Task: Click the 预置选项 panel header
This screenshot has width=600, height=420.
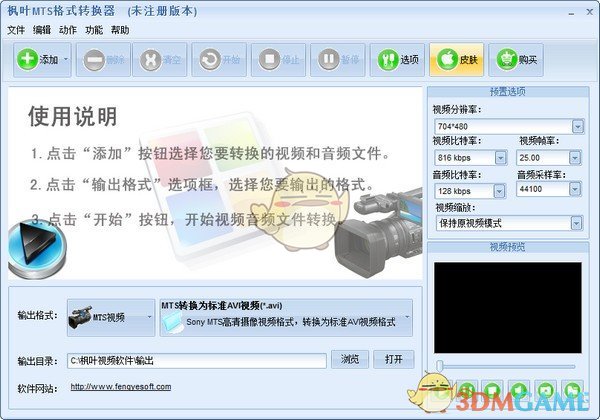Action: (508, 92)
